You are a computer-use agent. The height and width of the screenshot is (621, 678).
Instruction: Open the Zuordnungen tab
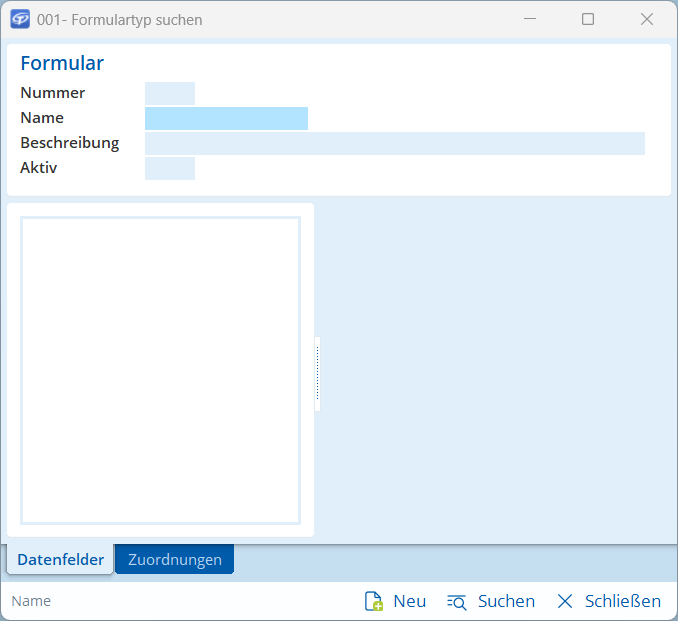pyautogui.click(x=175, y=559)
